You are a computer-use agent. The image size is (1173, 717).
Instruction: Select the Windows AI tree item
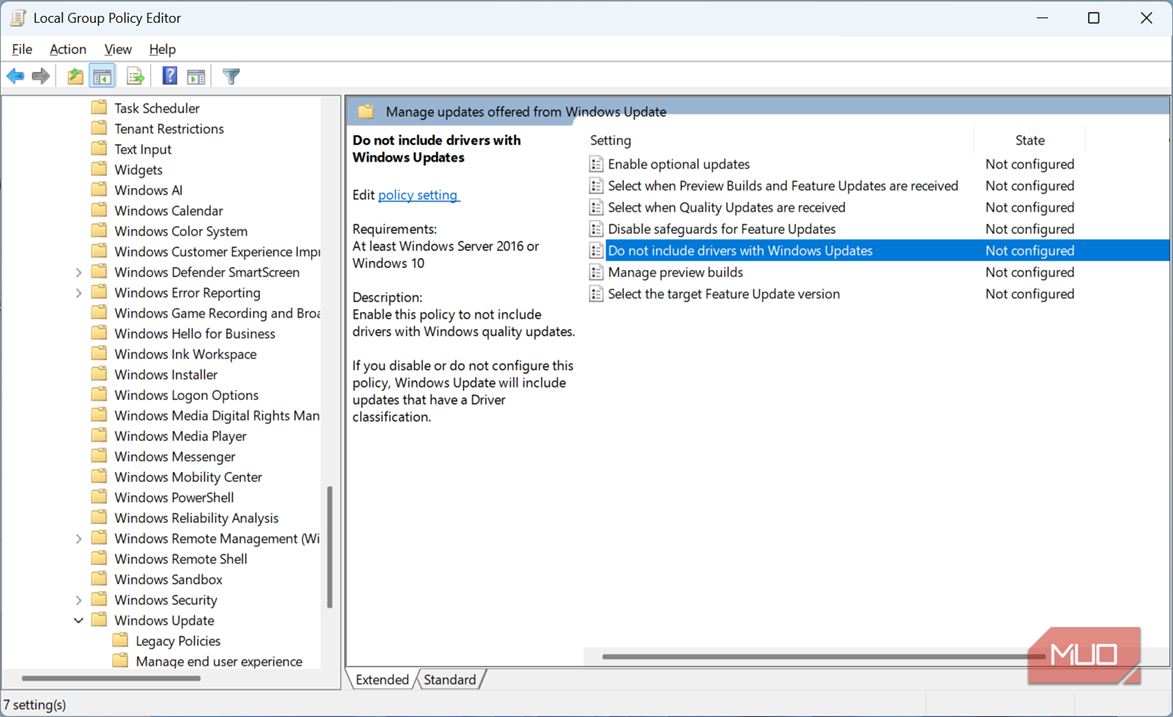(148, 190)
